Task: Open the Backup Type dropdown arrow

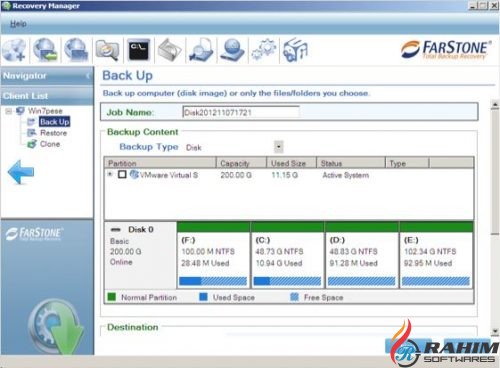Action: pyautogui.click(x=279, y=147)
